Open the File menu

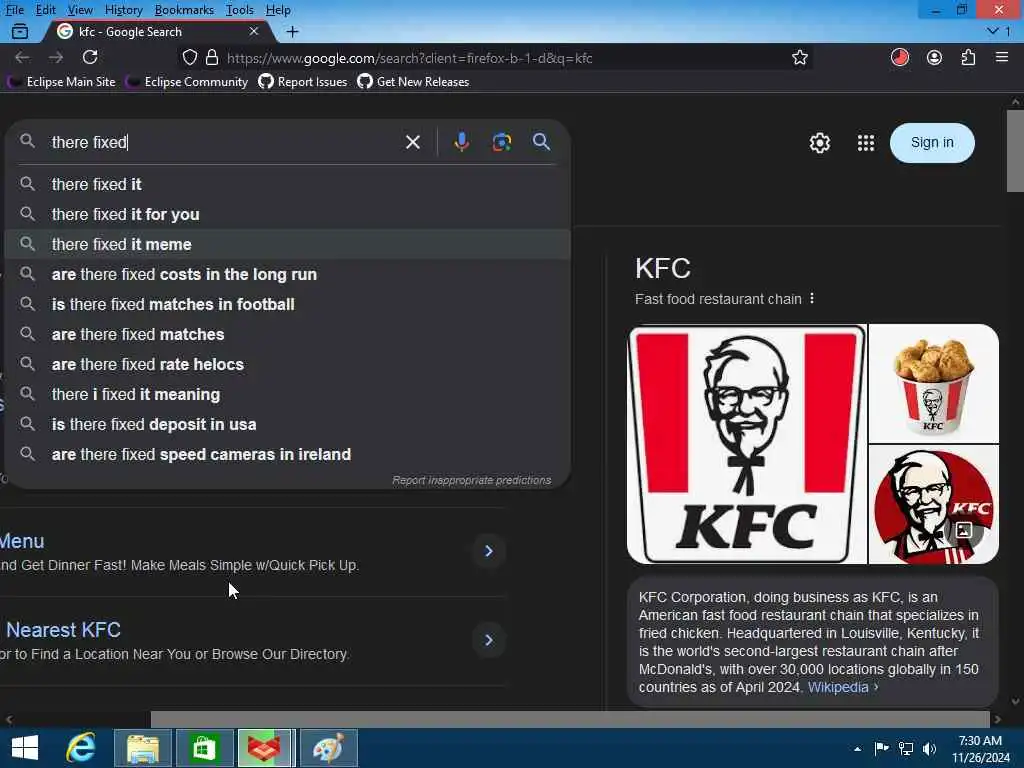click(14, 10)
